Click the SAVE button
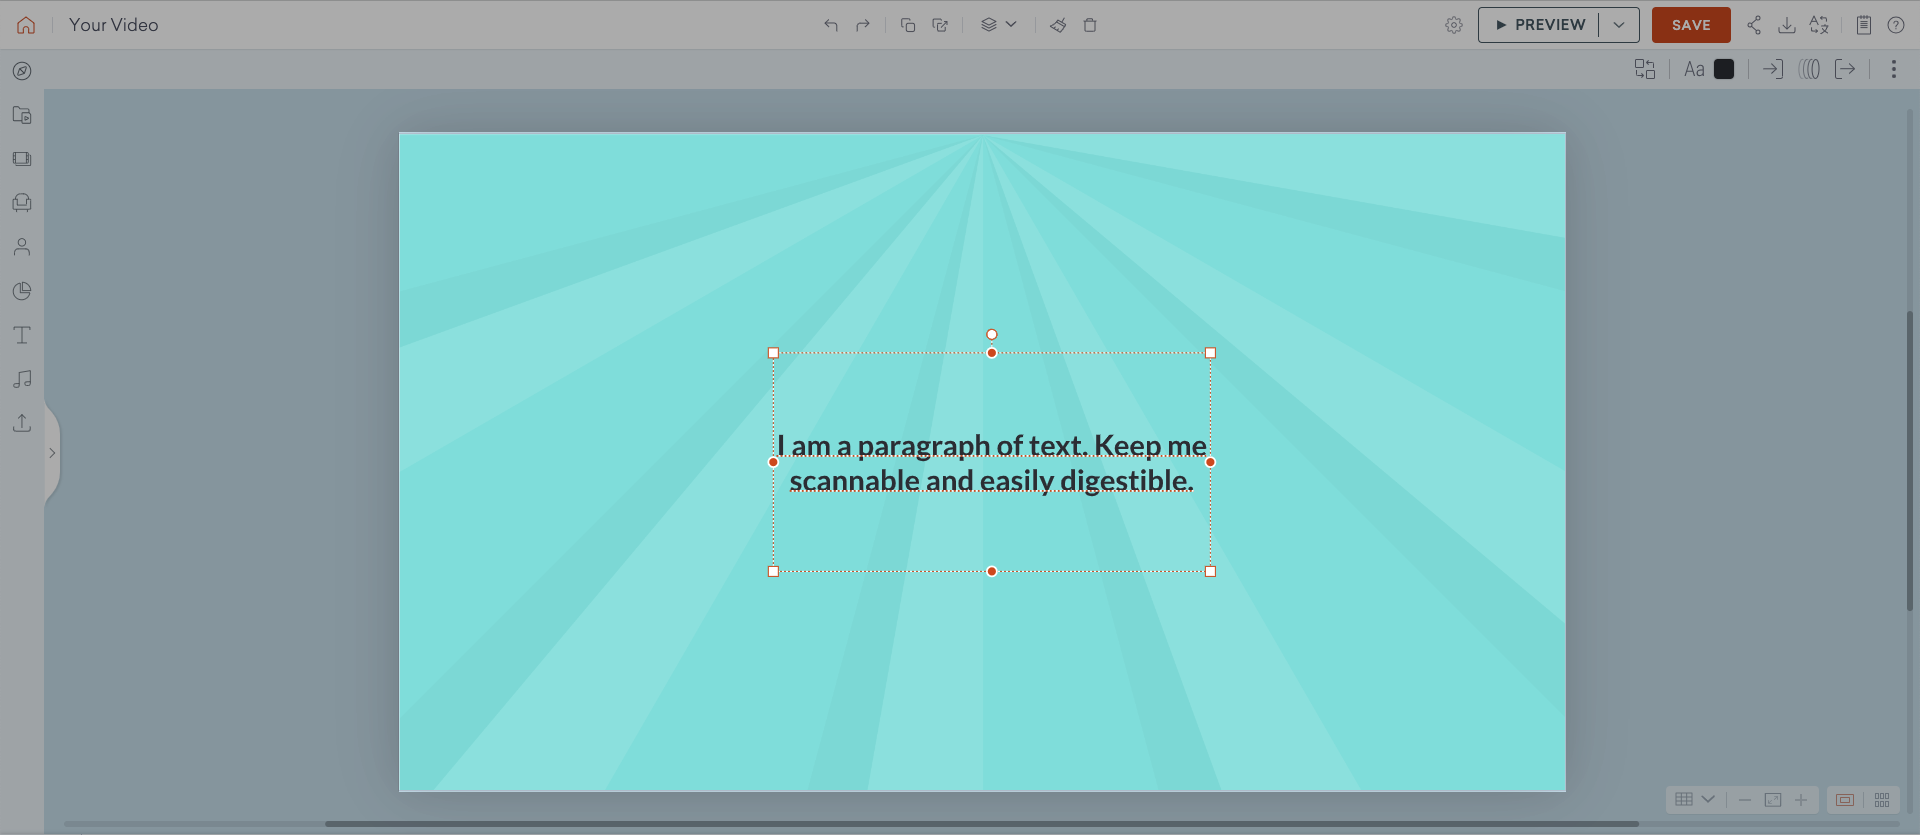Screen dimensions: 1920x835 coord(1690,25)
